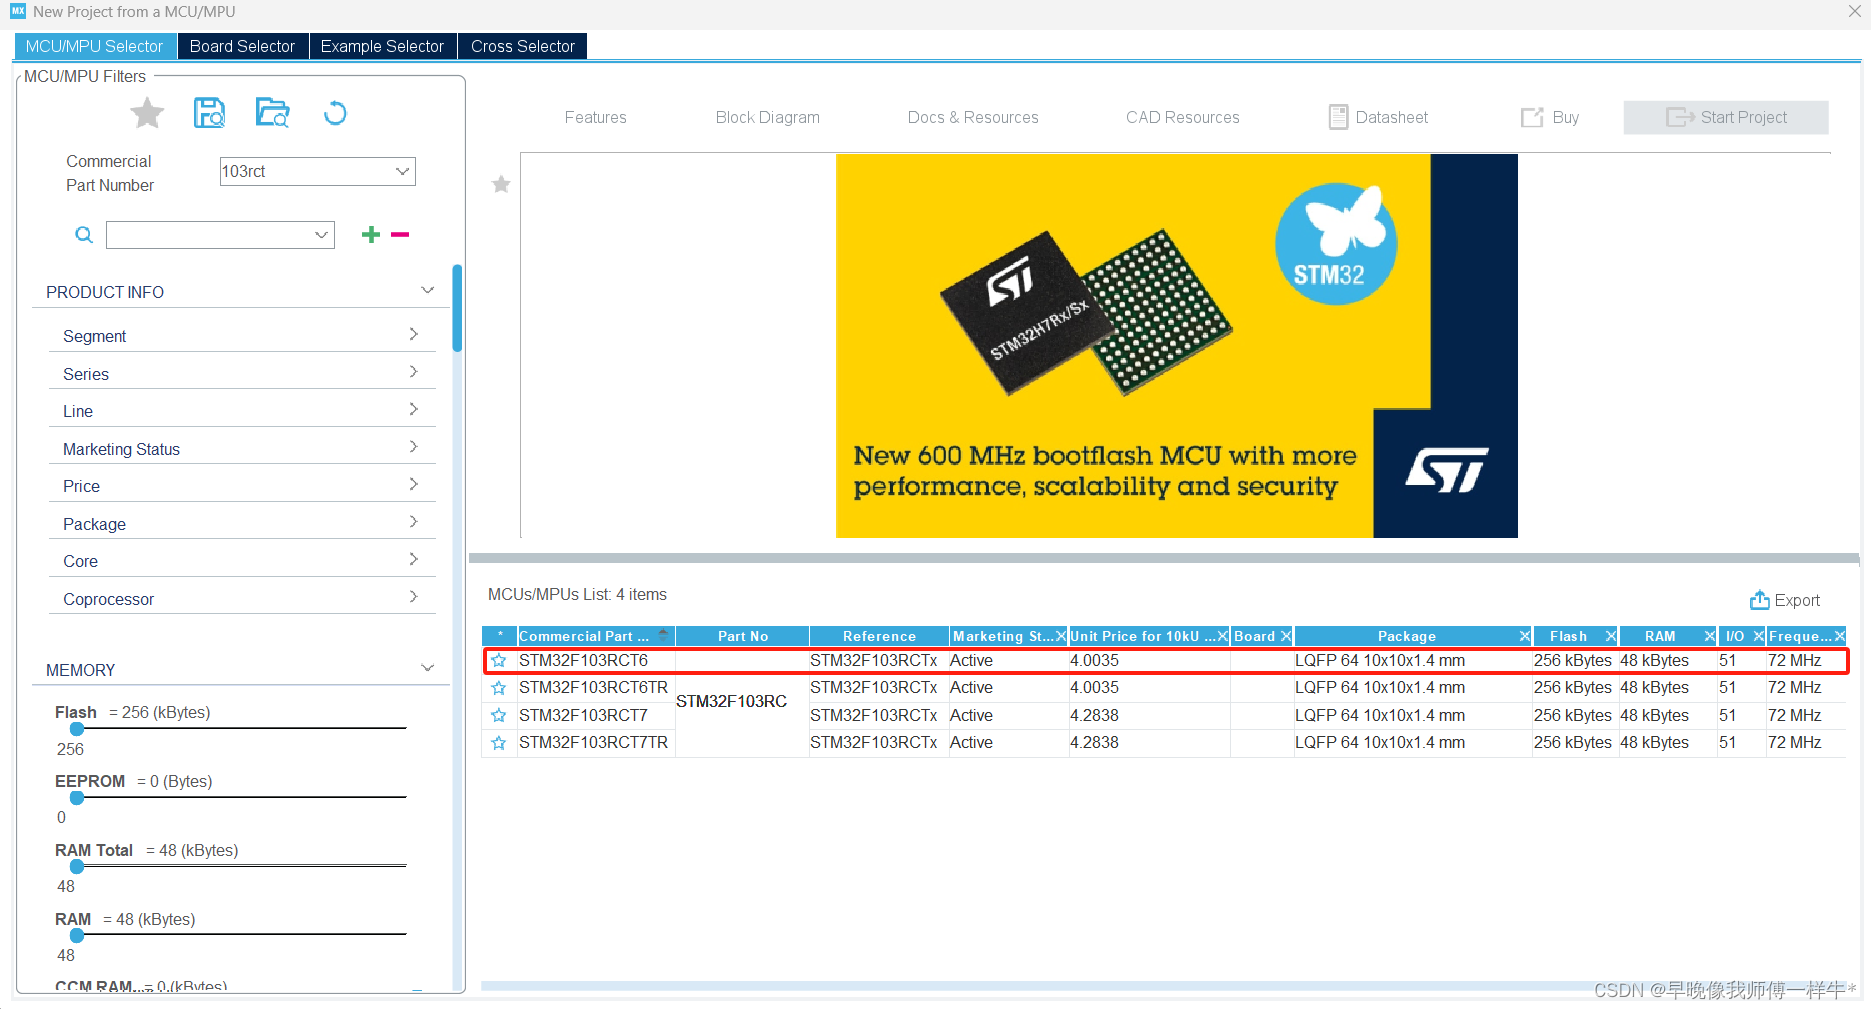Remove the Package column via X
The height and width of the screenshot is (1009, 1871).
(1524, 636)
